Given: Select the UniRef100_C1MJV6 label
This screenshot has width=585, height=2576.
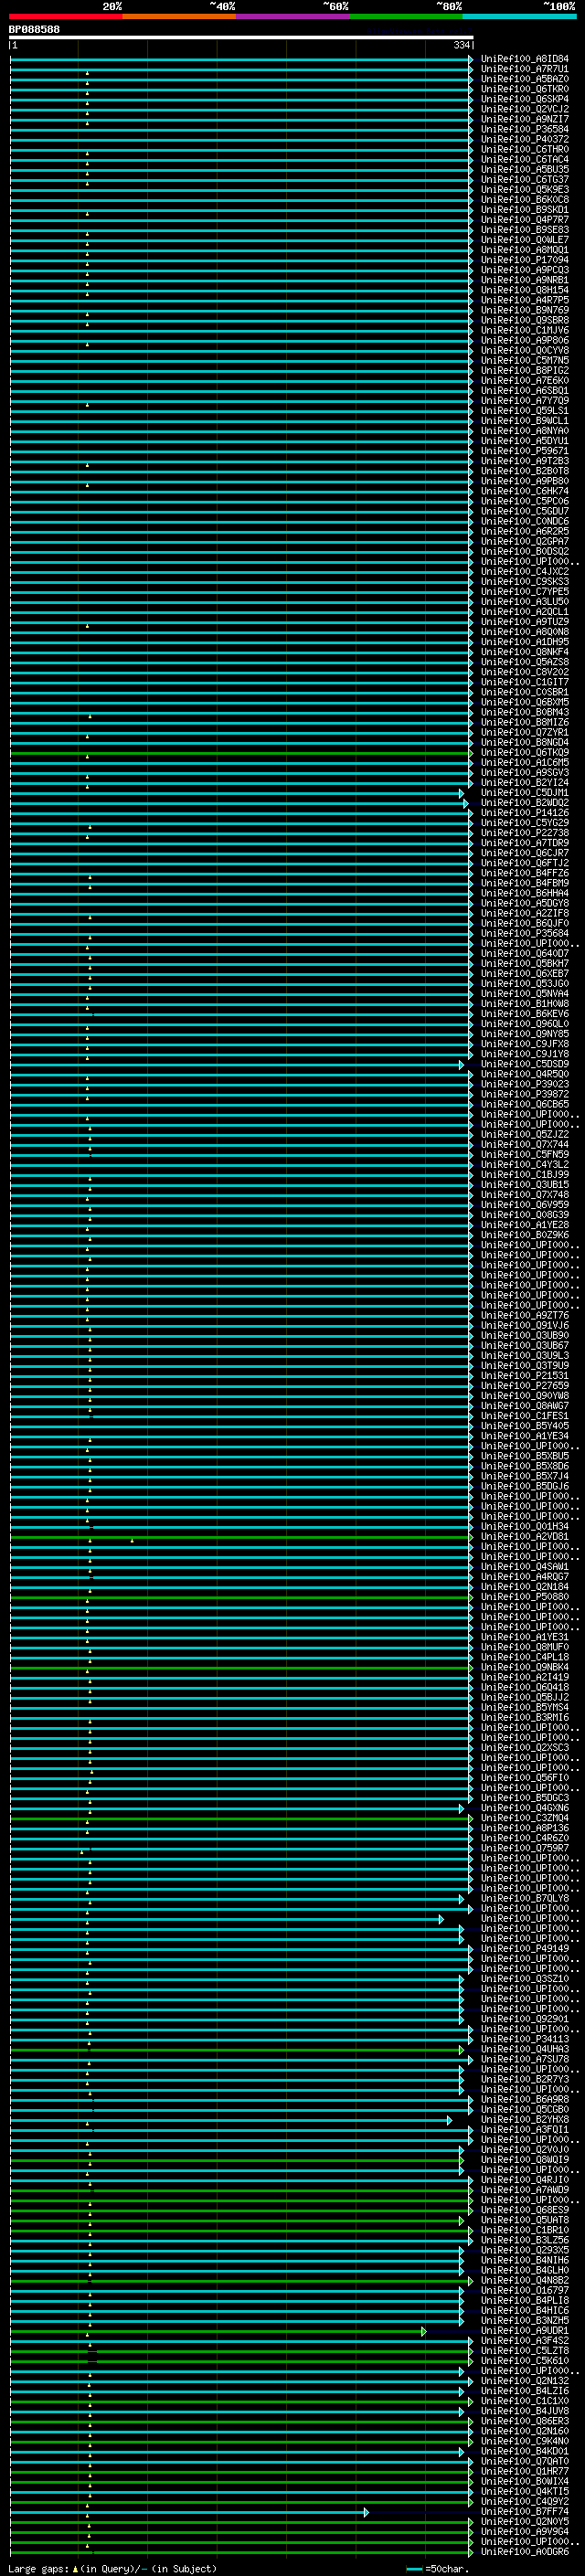Looking at the screenshot, I should tap(525, 330).
